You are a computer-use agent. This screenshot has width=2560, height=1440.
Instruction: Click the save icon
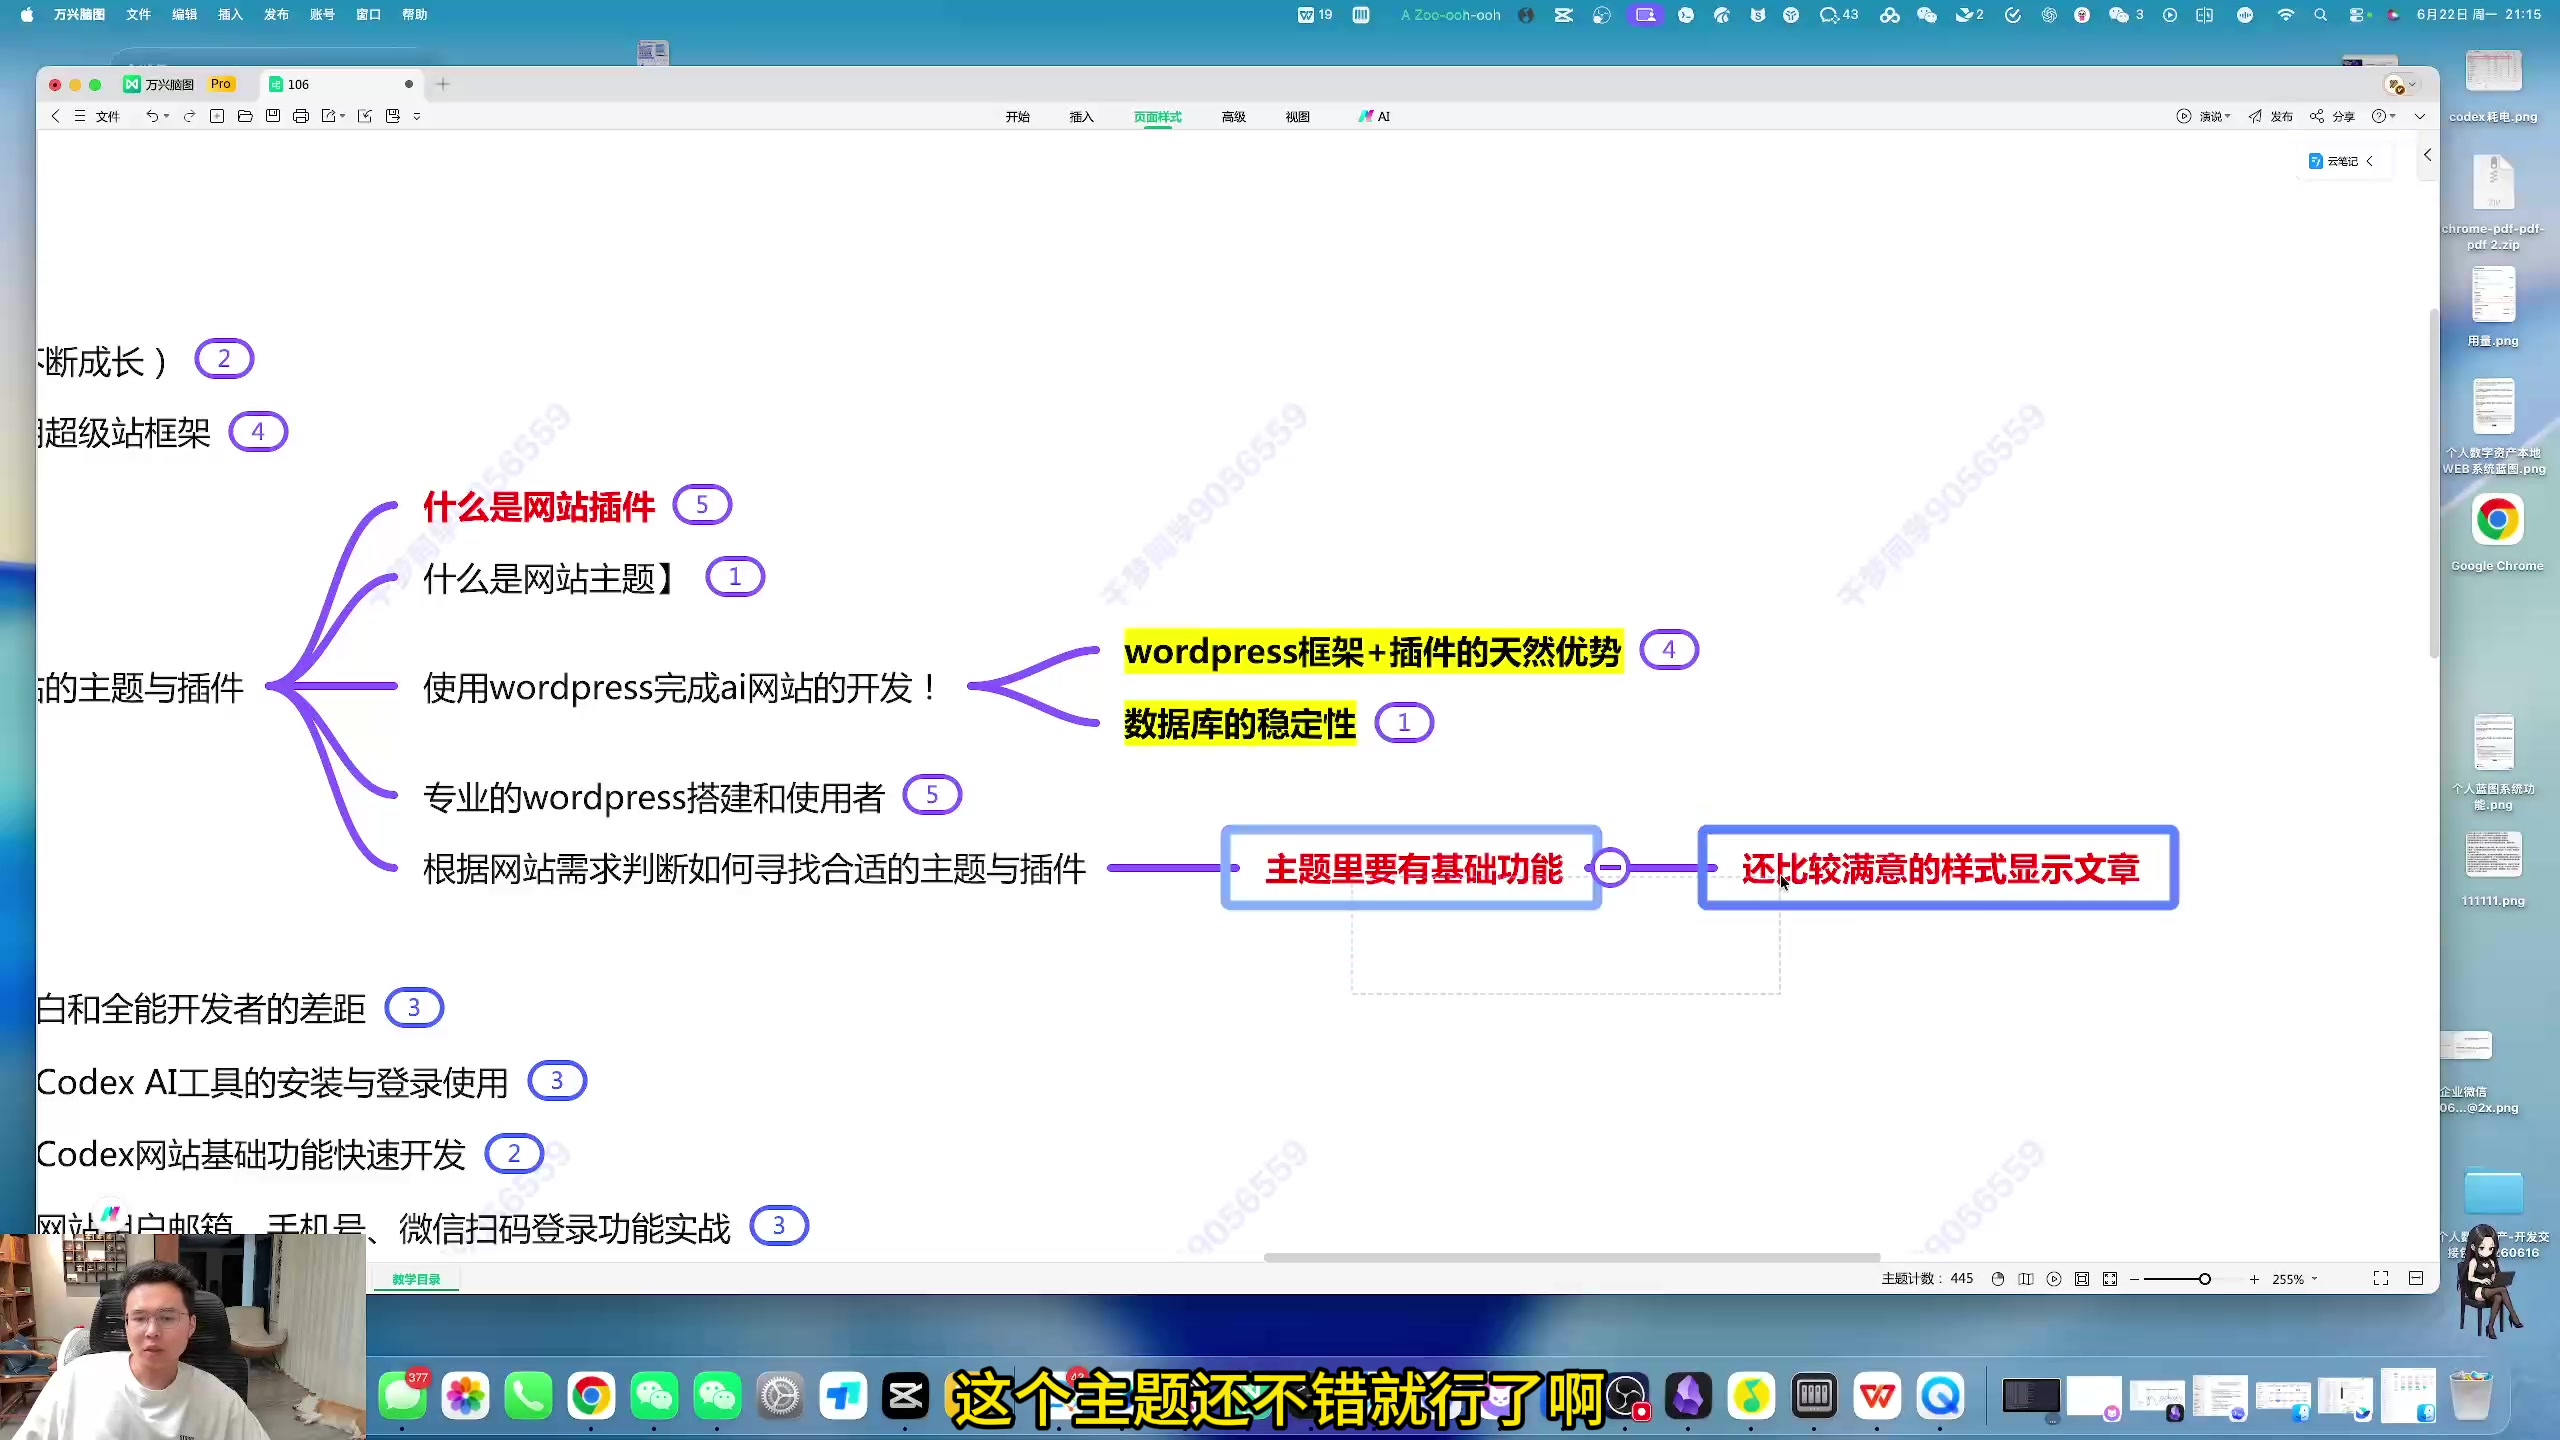point(273,116)
